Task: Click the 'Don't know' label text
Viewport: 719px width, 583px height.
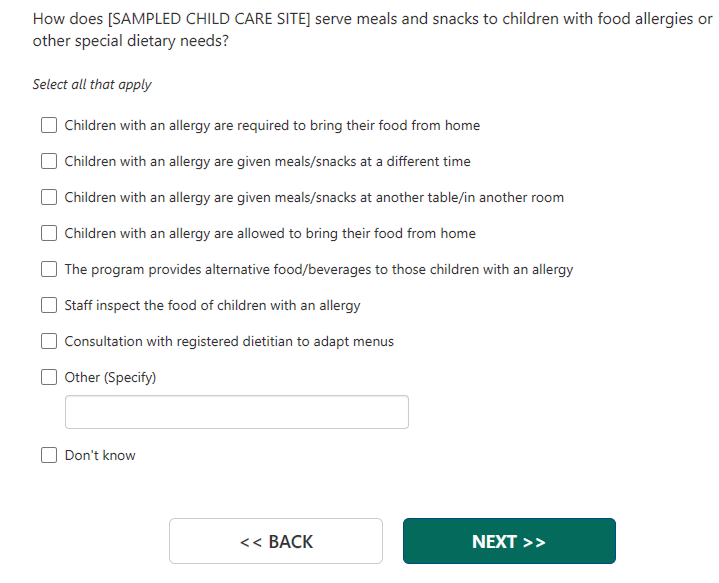Action: pos(100,456)
